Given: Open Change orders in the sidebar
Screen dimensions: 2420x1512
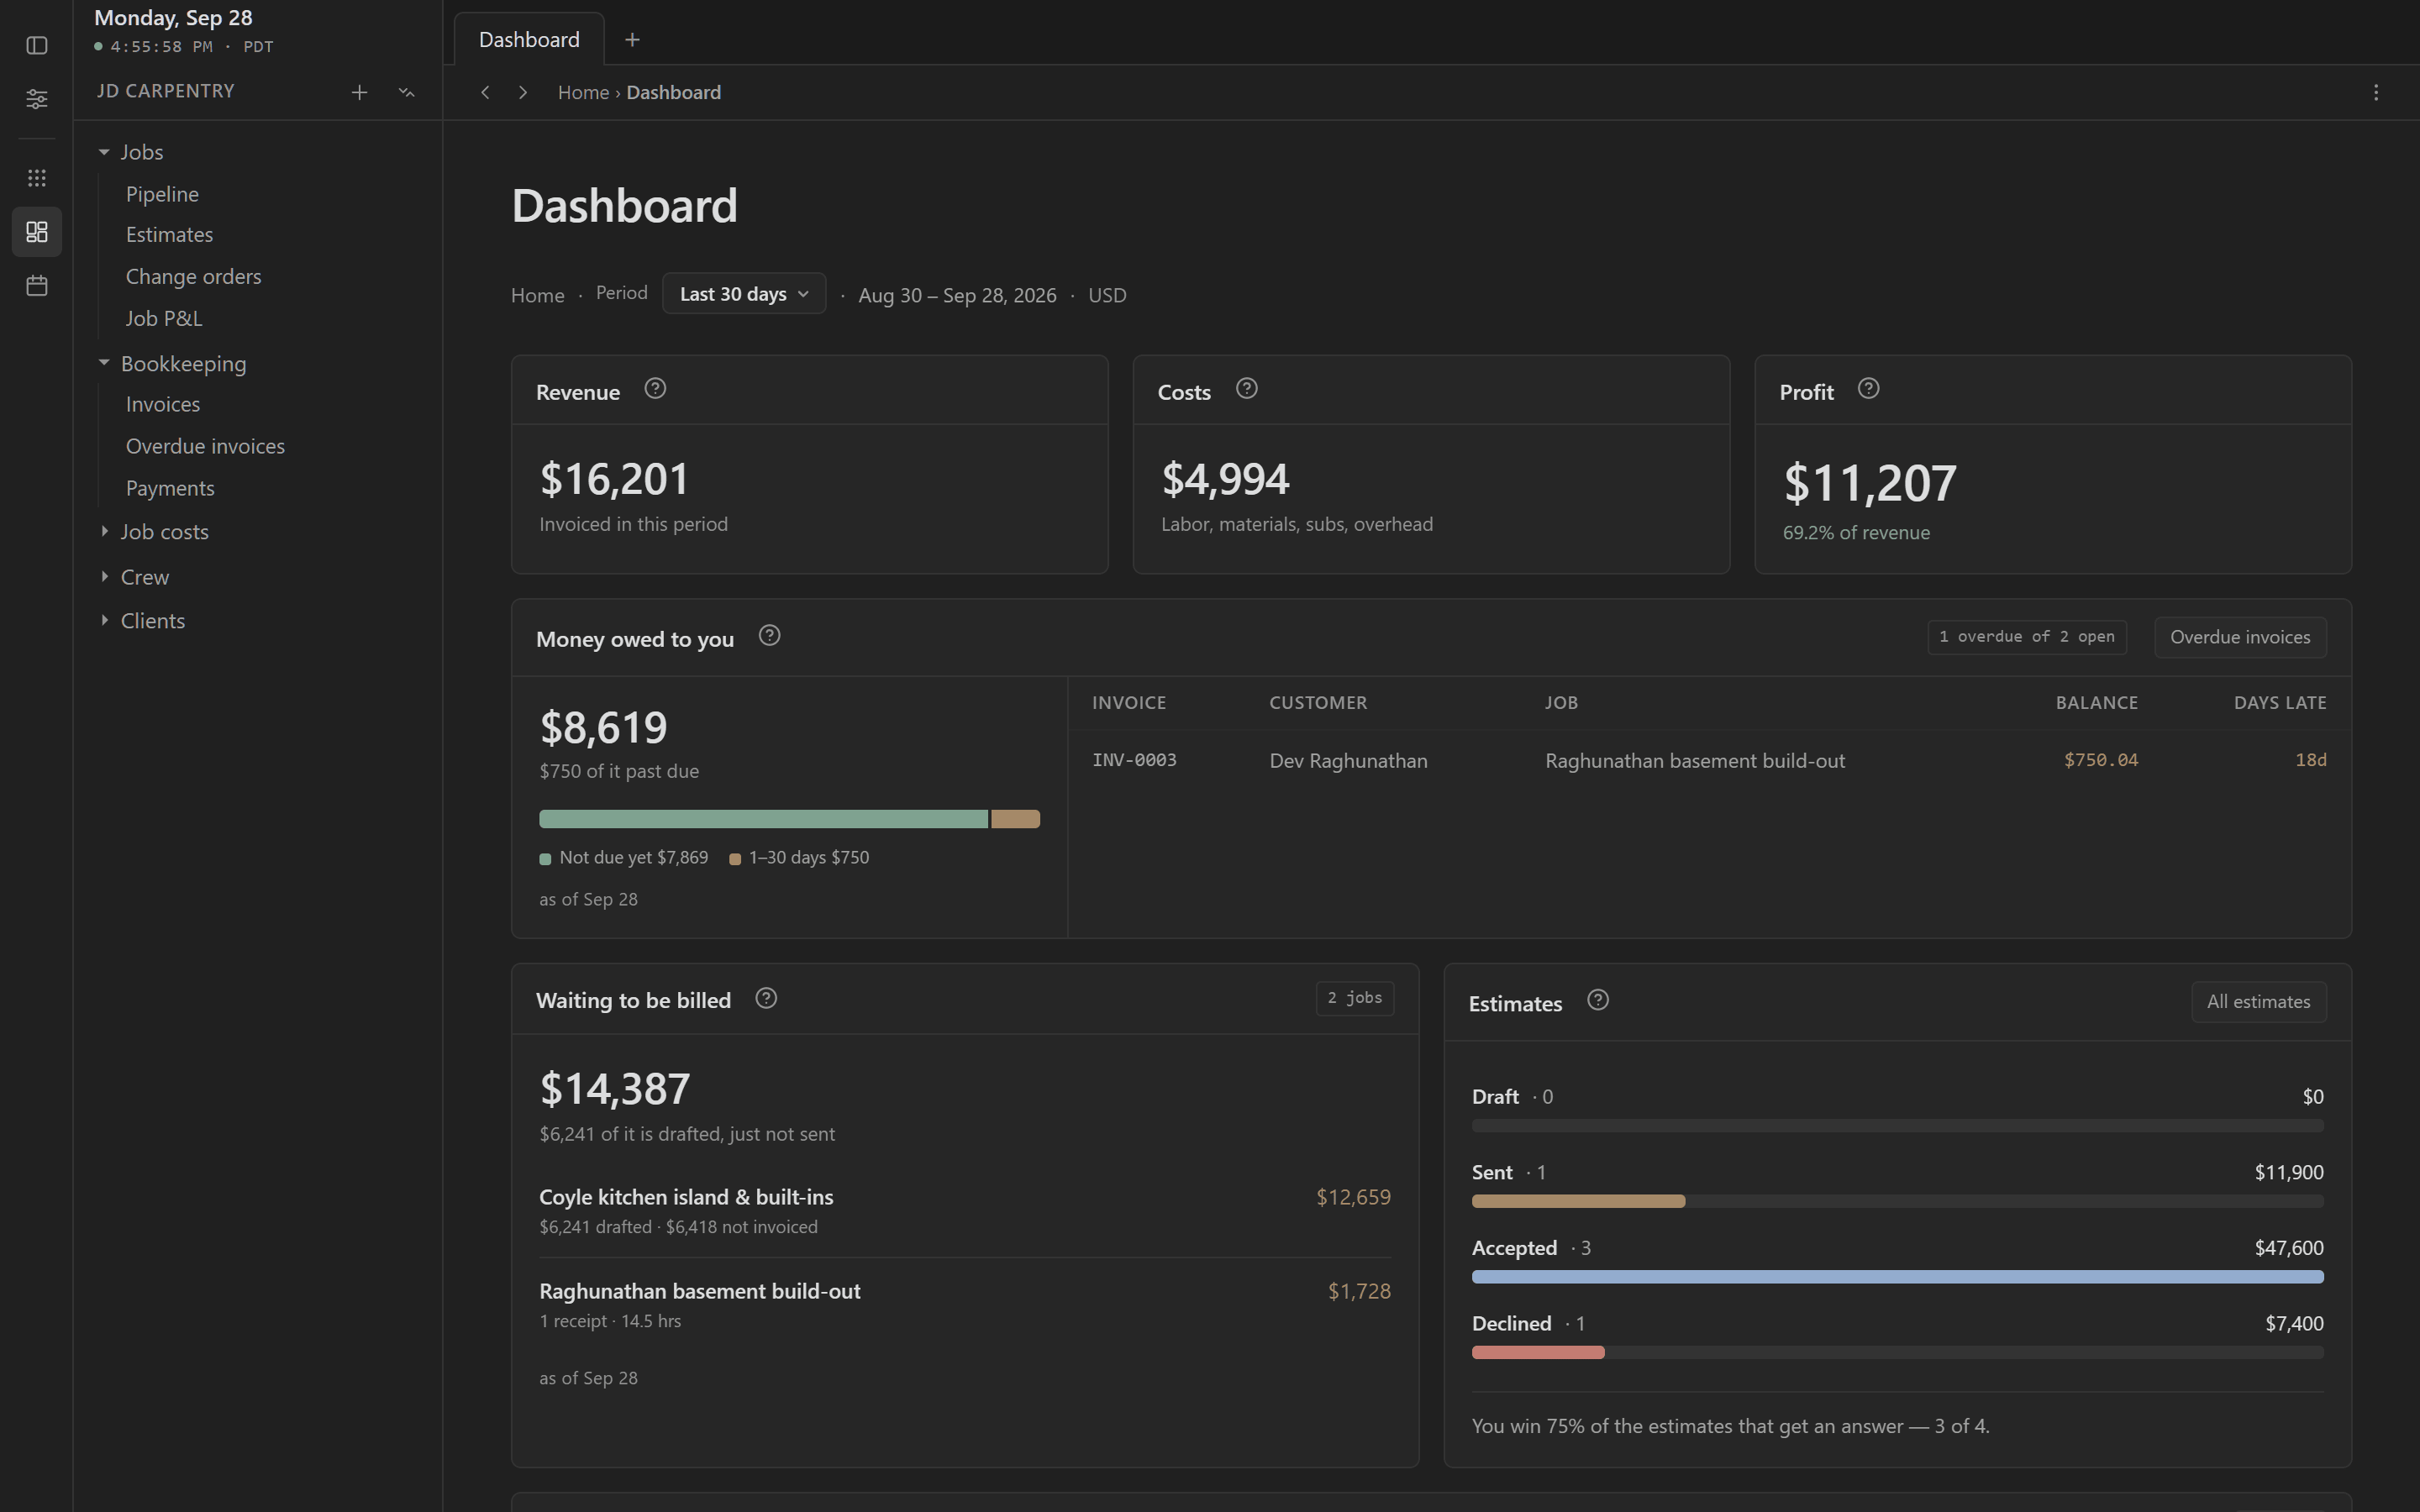Looking at the screenshot, I should coord(193,277).
